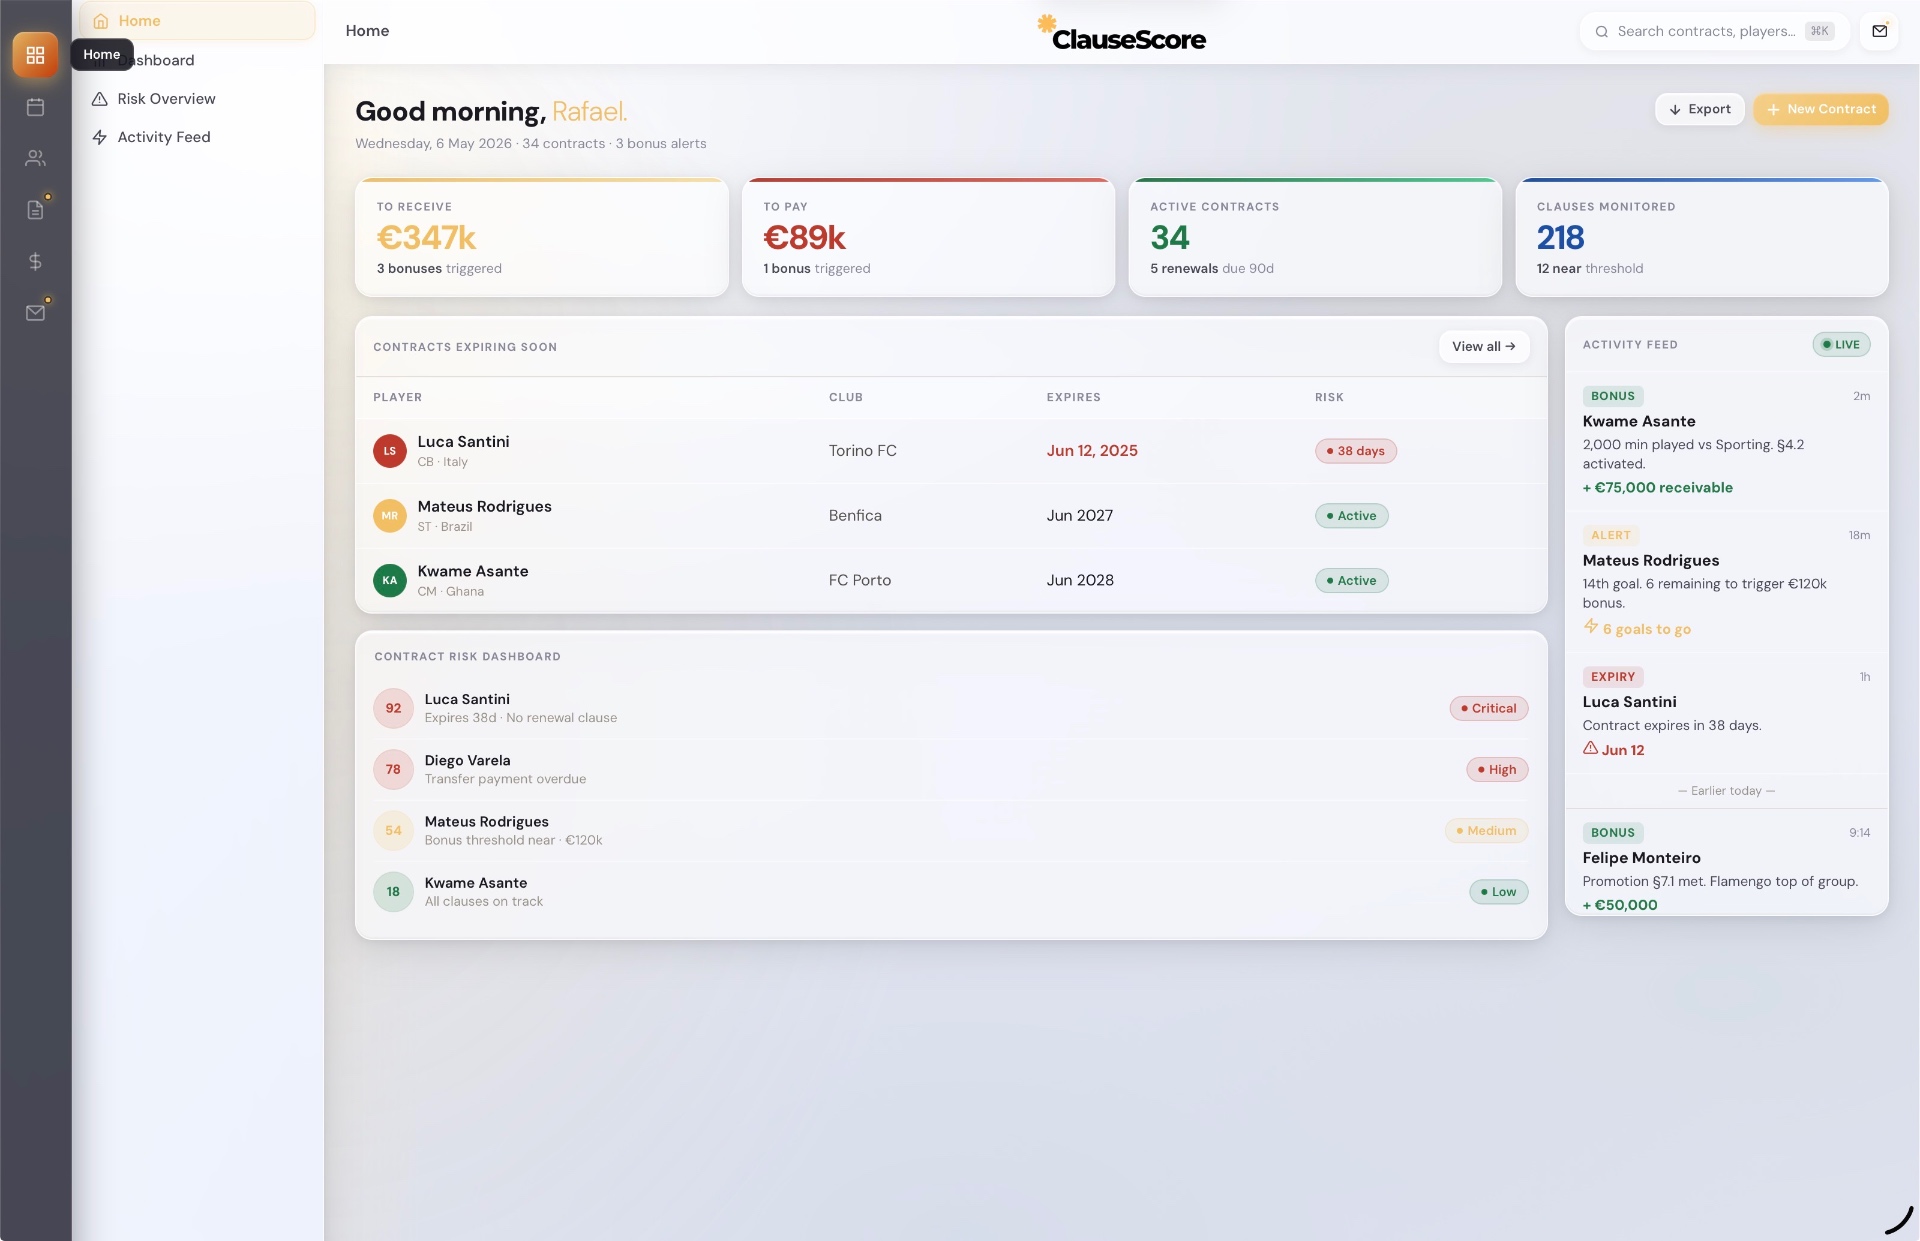Click the Export button
Viewport: 1920px width, 1241px height.
click(1700, 109)
